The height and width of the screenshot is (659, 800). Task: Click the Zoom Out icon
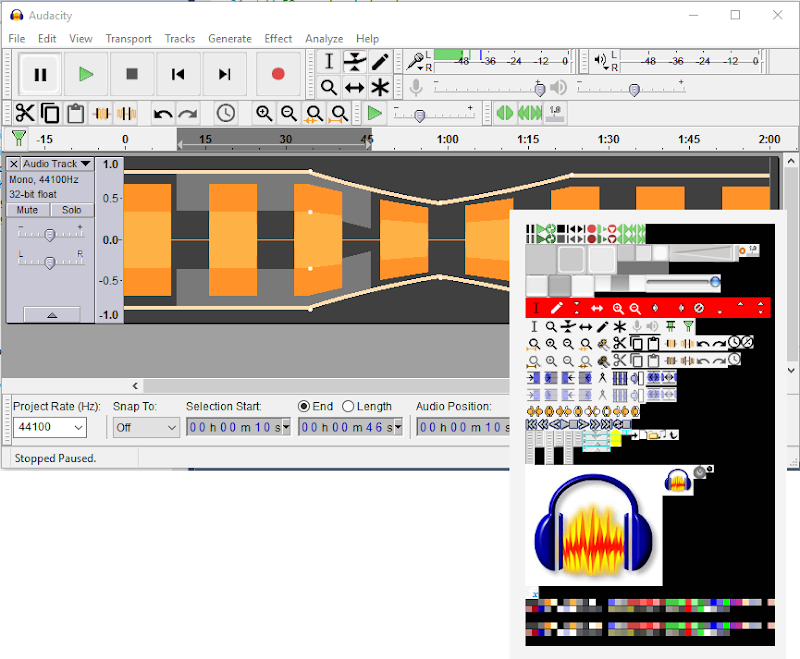[x=289, y=113]
